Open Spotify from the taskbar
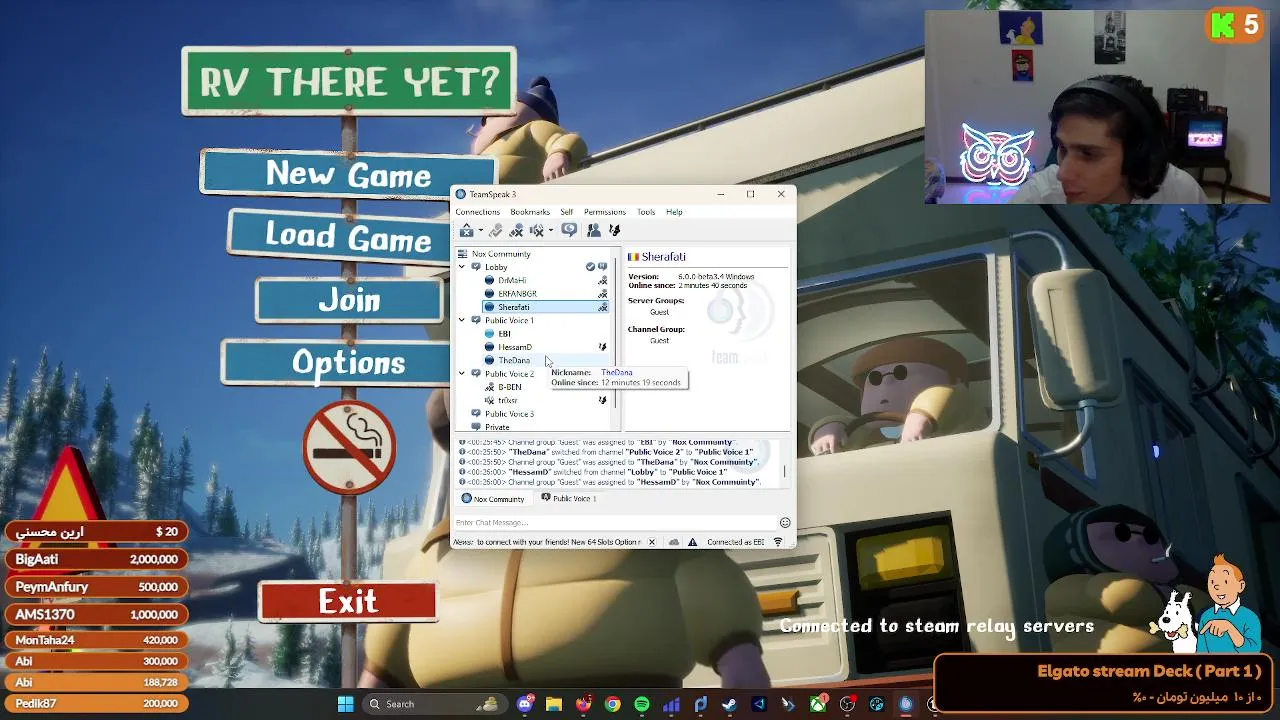The width and height of the screenshot is (1280, 720). (x=642, y=704)
